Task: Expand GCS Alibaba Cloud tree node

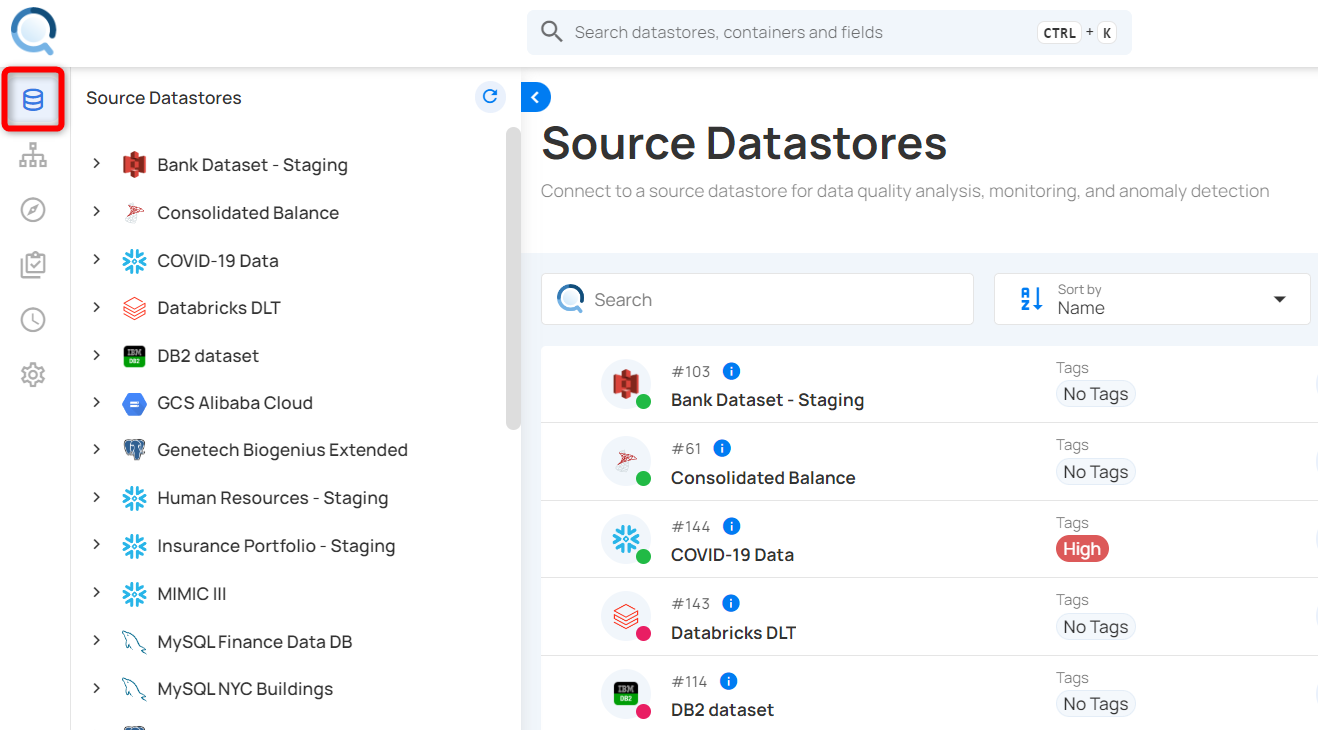Action: [97, 402]
